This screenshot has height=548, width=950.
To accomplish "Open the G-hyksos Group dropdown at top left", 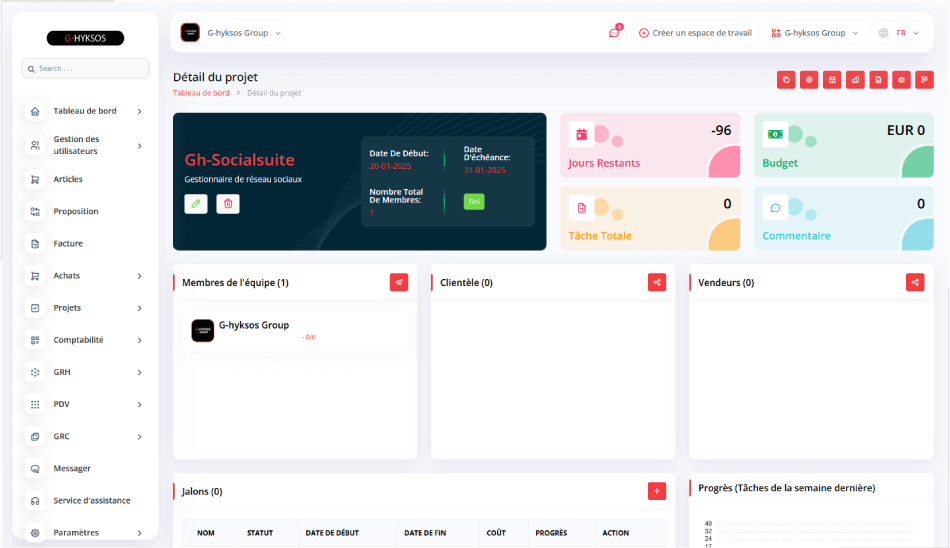I will (x=233, y=33).
